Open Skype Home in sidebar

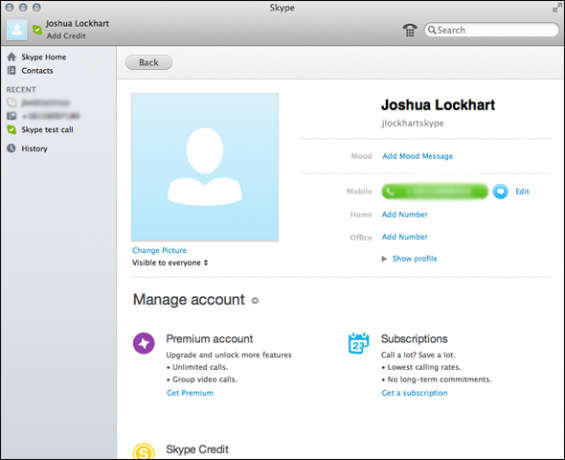click(x=44, y=57)
